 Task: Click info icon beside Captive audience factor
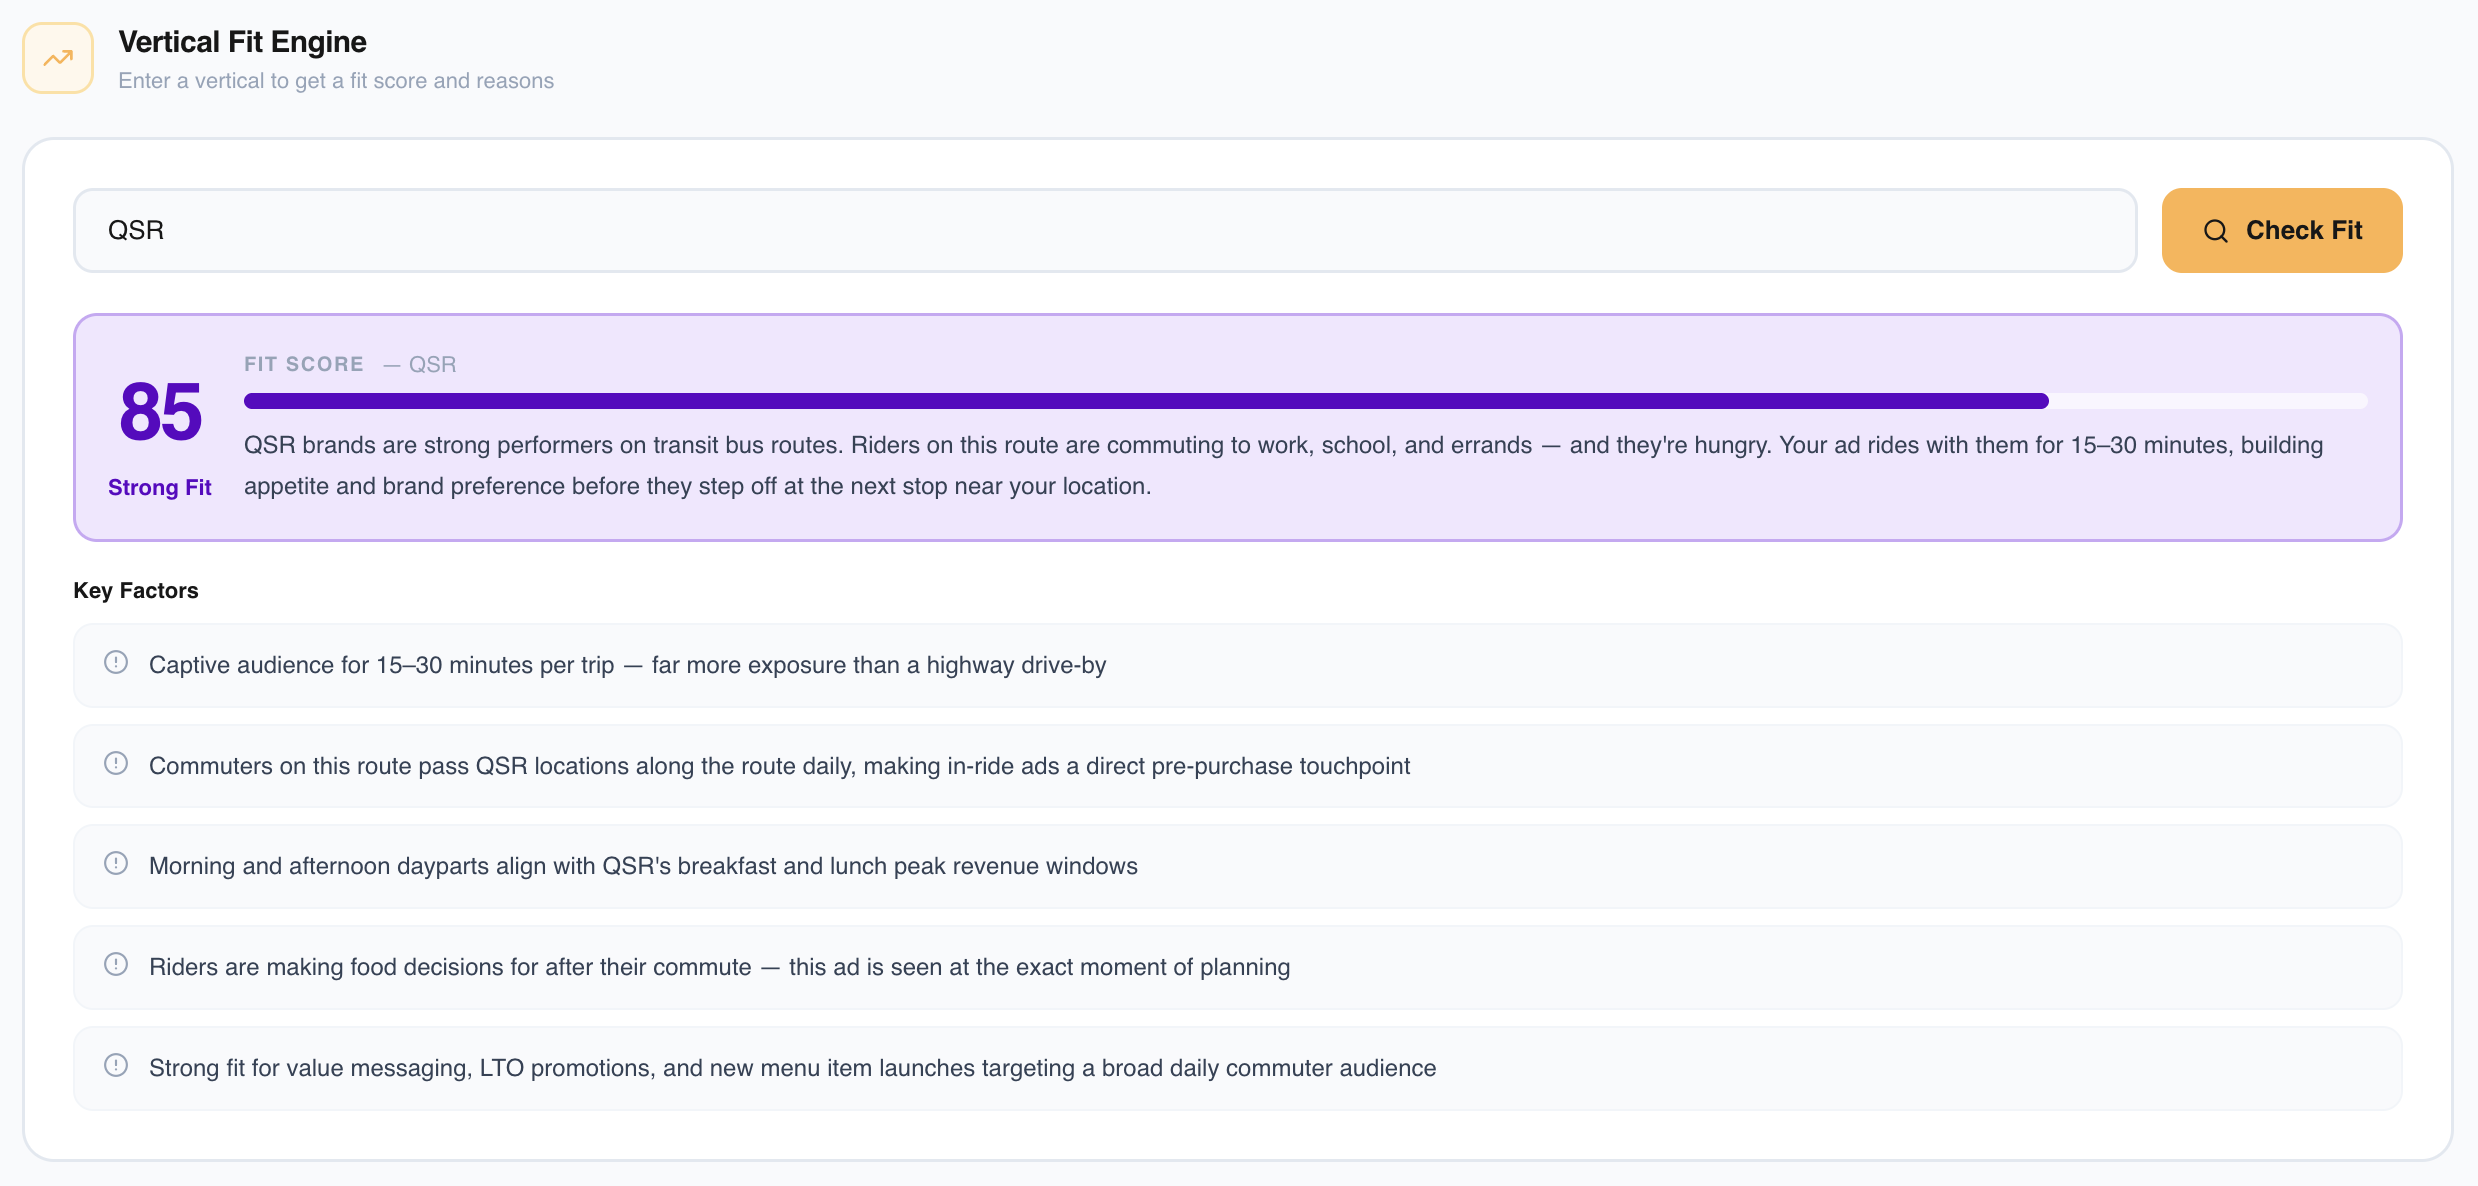pos(116,663)
